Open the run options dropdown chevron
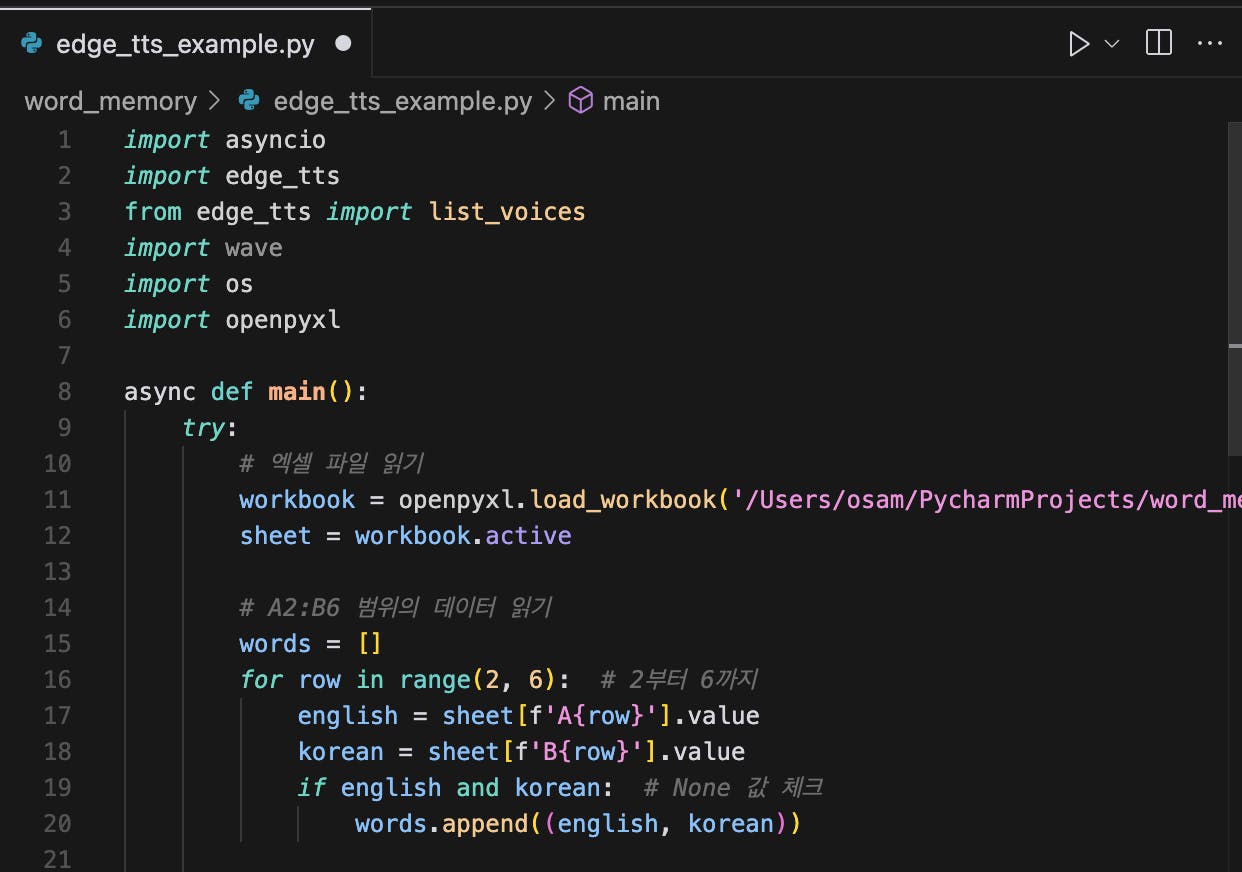This screenshot has height=872, width=1242. pyautogui.click(x=1111, y=44)
